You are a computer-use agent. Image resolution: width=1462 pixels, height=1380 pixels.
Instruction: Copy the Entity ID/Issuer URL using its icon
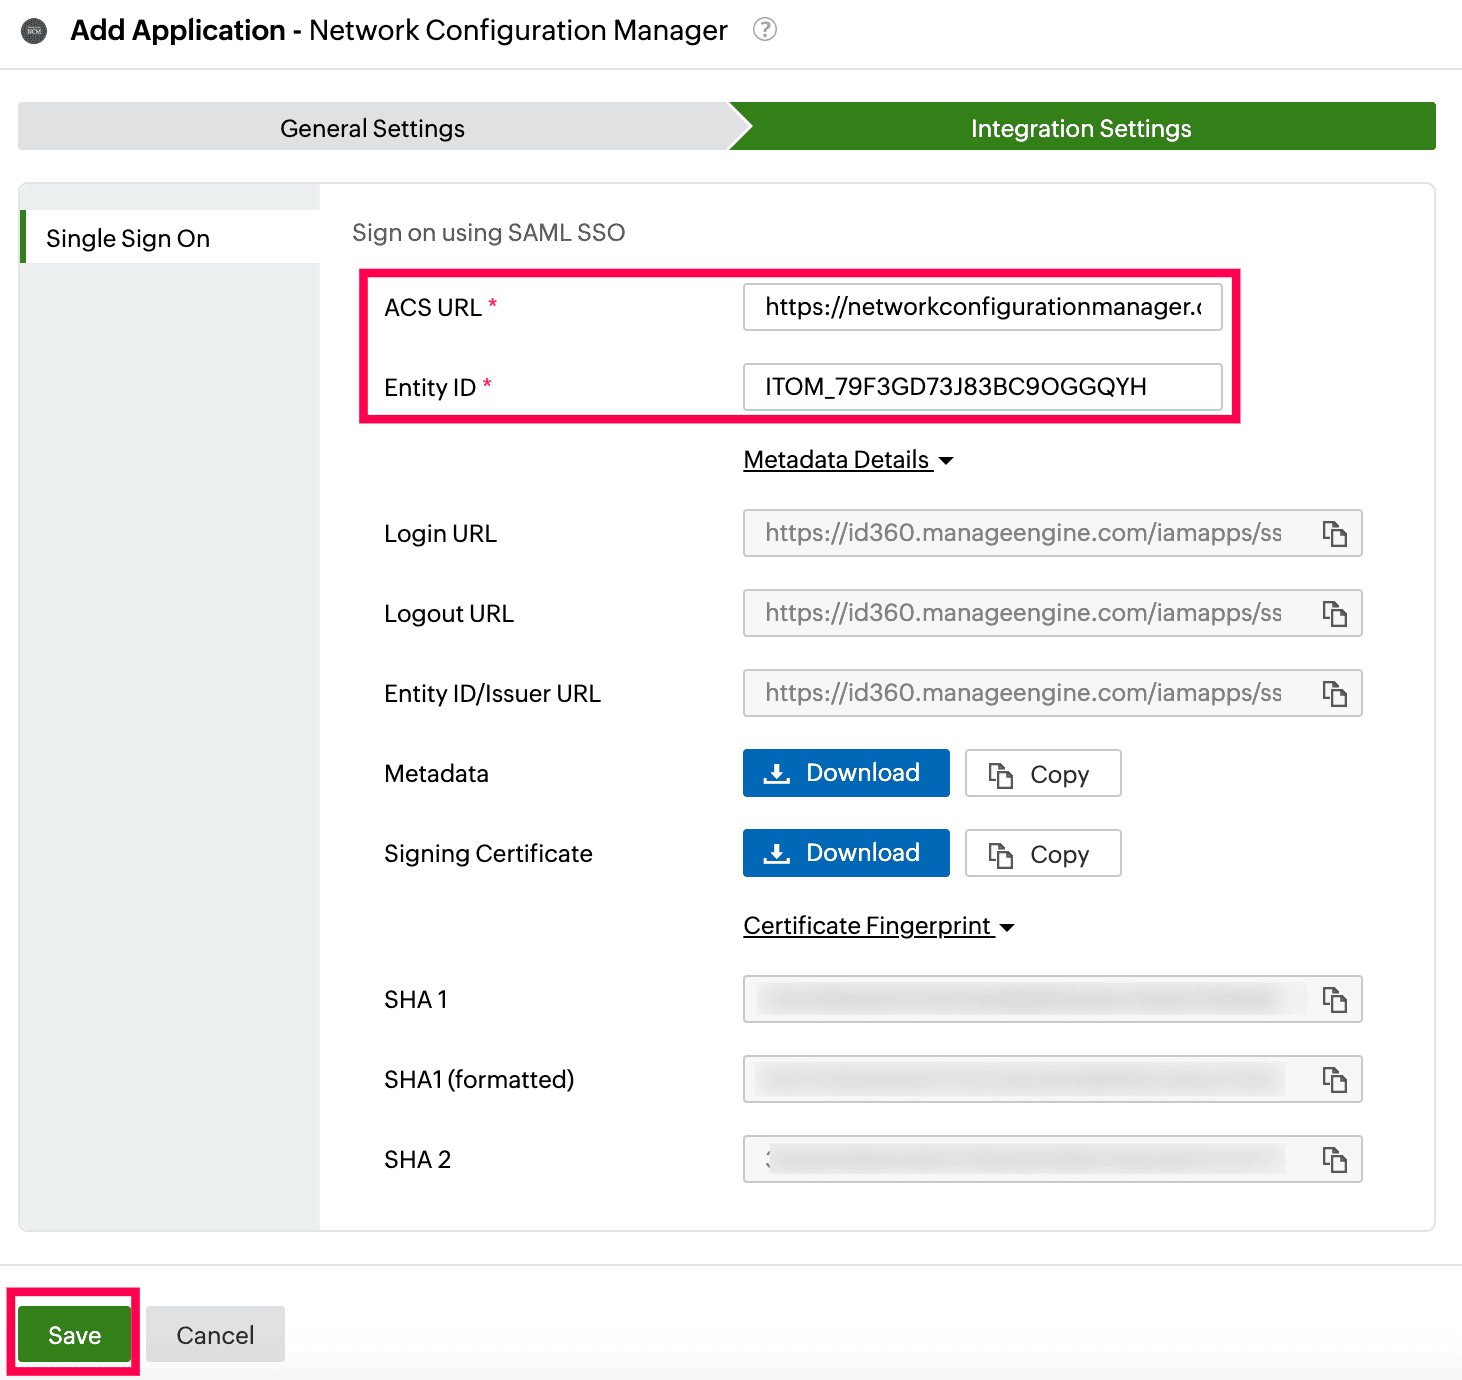[1335, 694]
